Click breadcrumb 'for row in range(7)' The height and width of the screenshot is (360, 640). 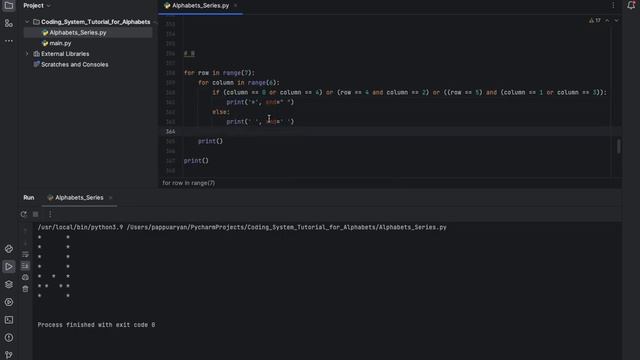[189, 183]
